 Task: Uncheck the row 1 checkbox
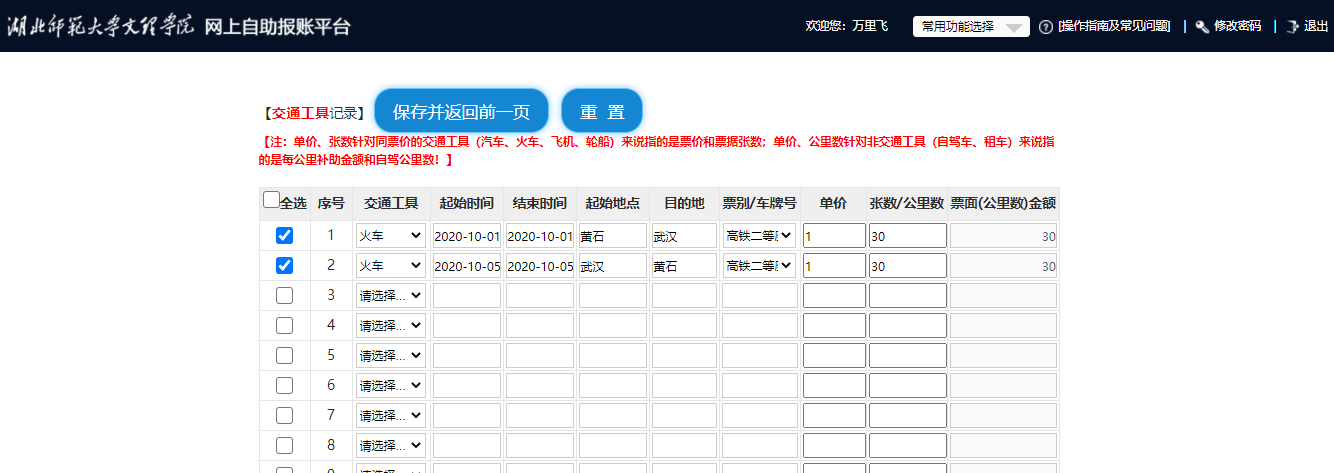click(x=284, y=236)
